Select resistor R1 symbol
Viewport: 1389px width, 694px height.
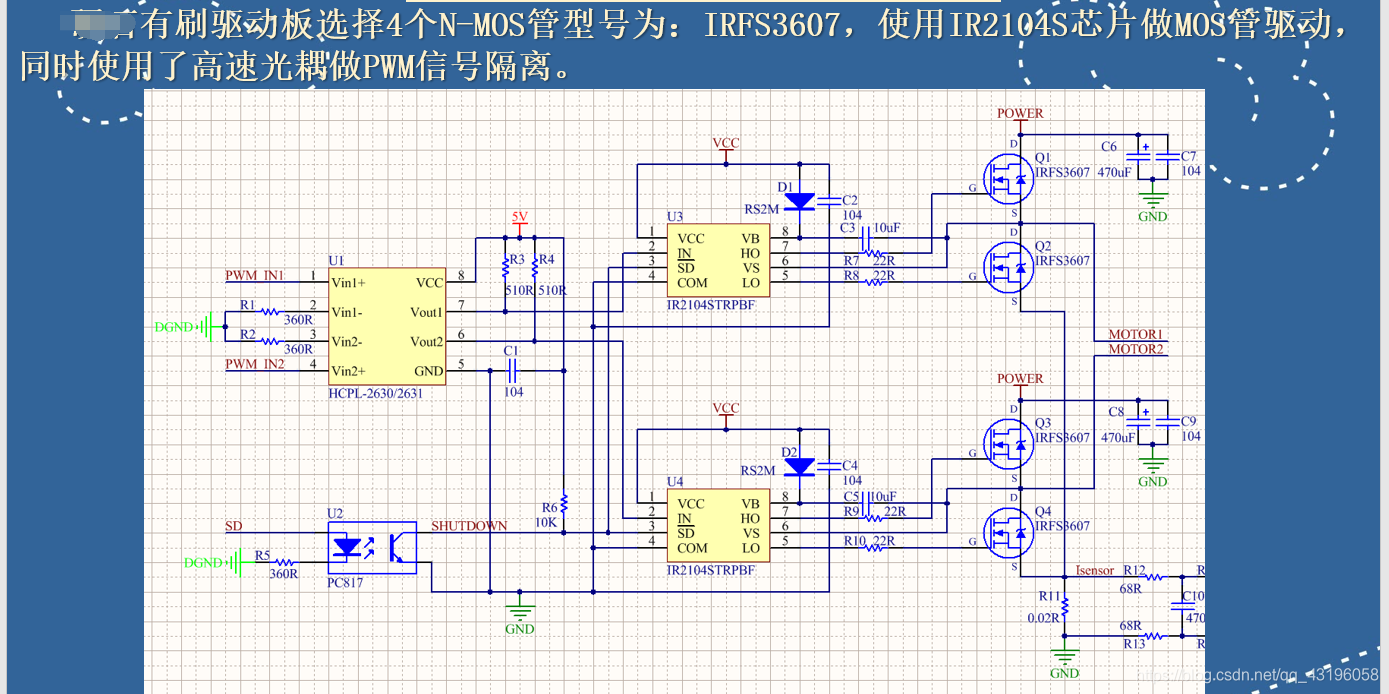(270, 311)
